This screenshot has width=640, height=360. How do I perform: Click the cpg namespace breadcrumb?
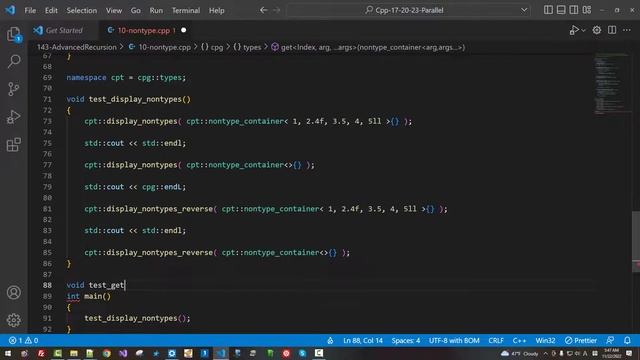pyautogui.click(x=212, y=47)
